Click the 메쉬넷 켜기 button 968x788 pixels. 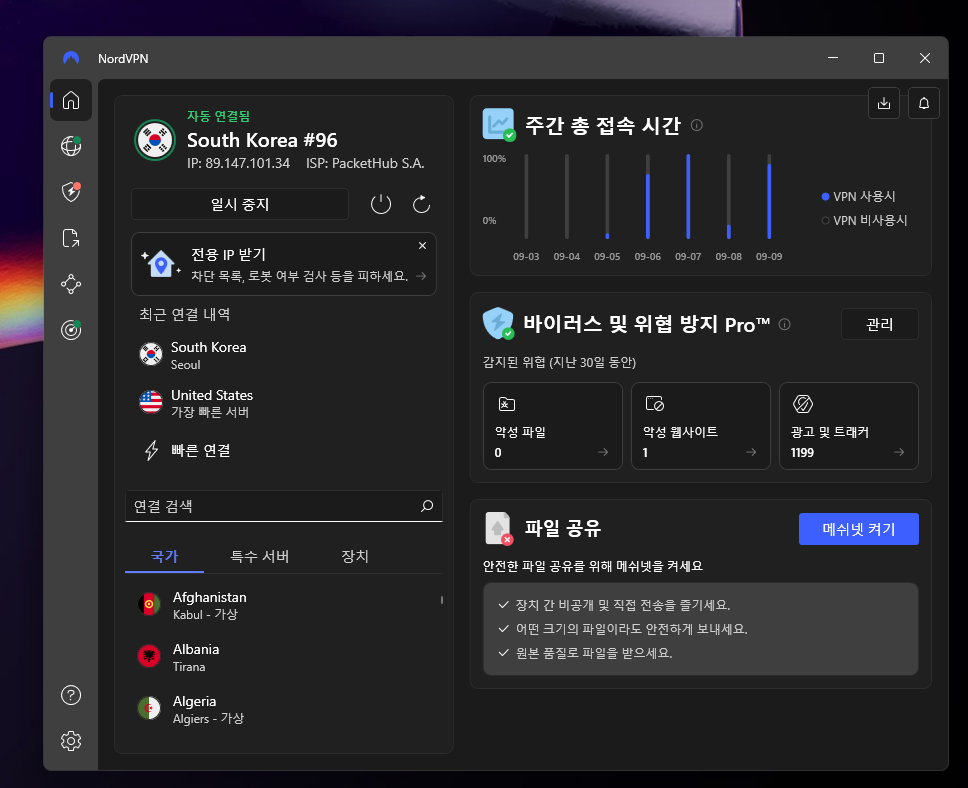[859, 529]
